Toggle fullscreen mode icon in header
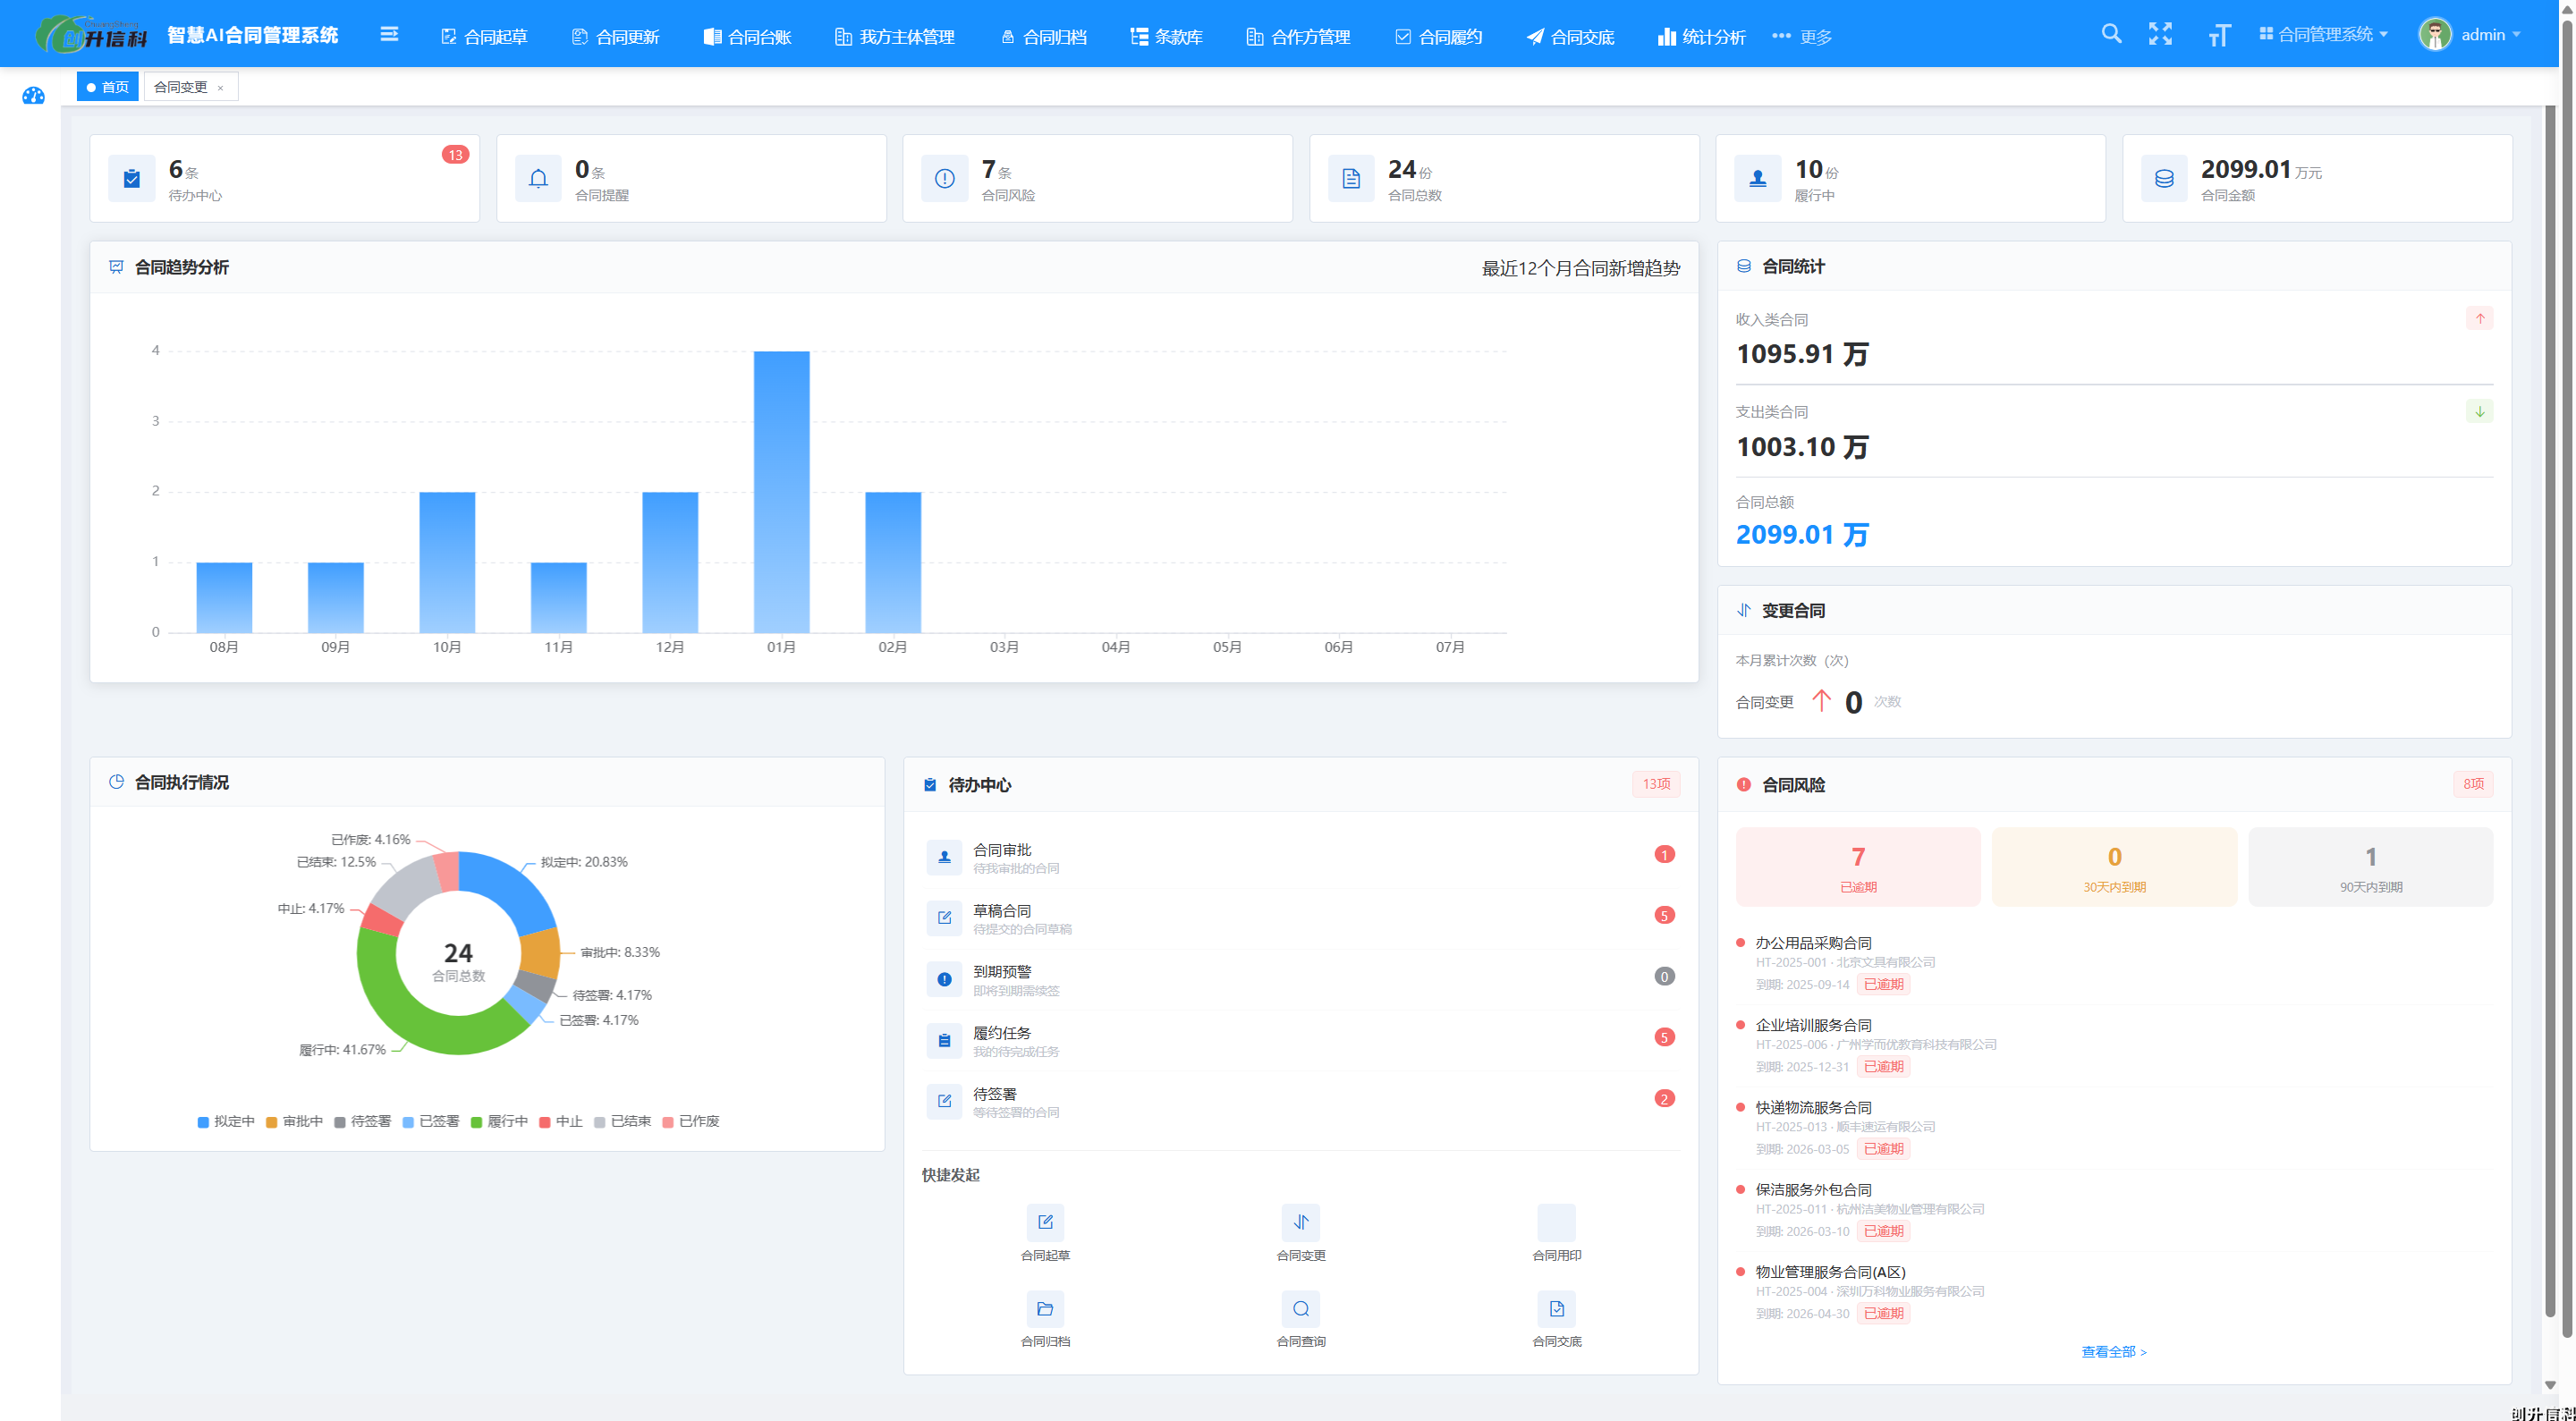This screenshot has height=1421, width=2576. [x=2160, y=34]
